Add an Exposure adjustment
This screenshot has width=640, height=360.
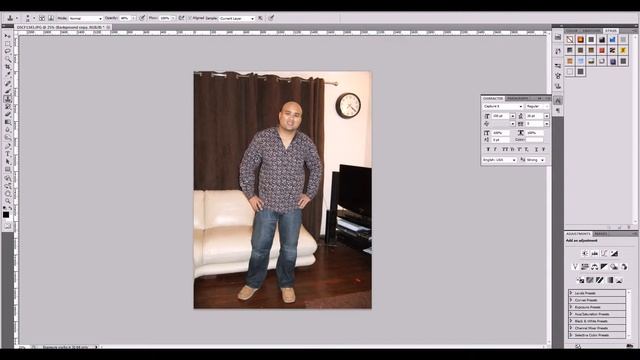click(614, 253)
